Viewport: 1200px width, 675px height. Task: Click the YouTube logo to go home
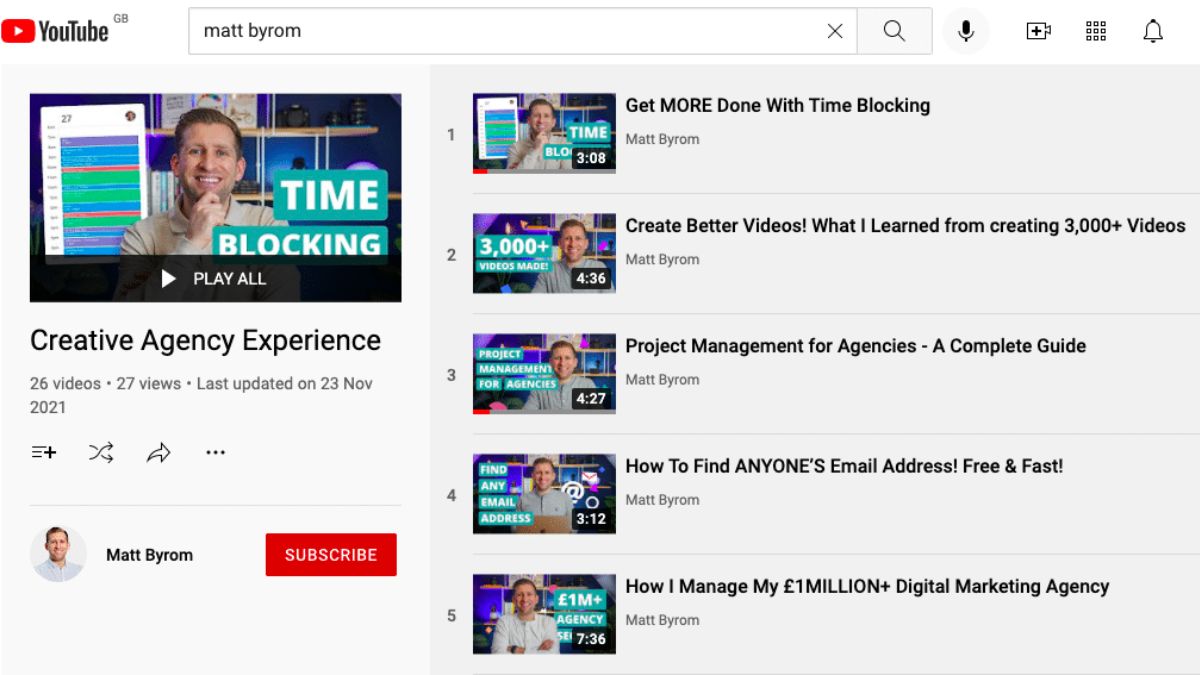57,29
